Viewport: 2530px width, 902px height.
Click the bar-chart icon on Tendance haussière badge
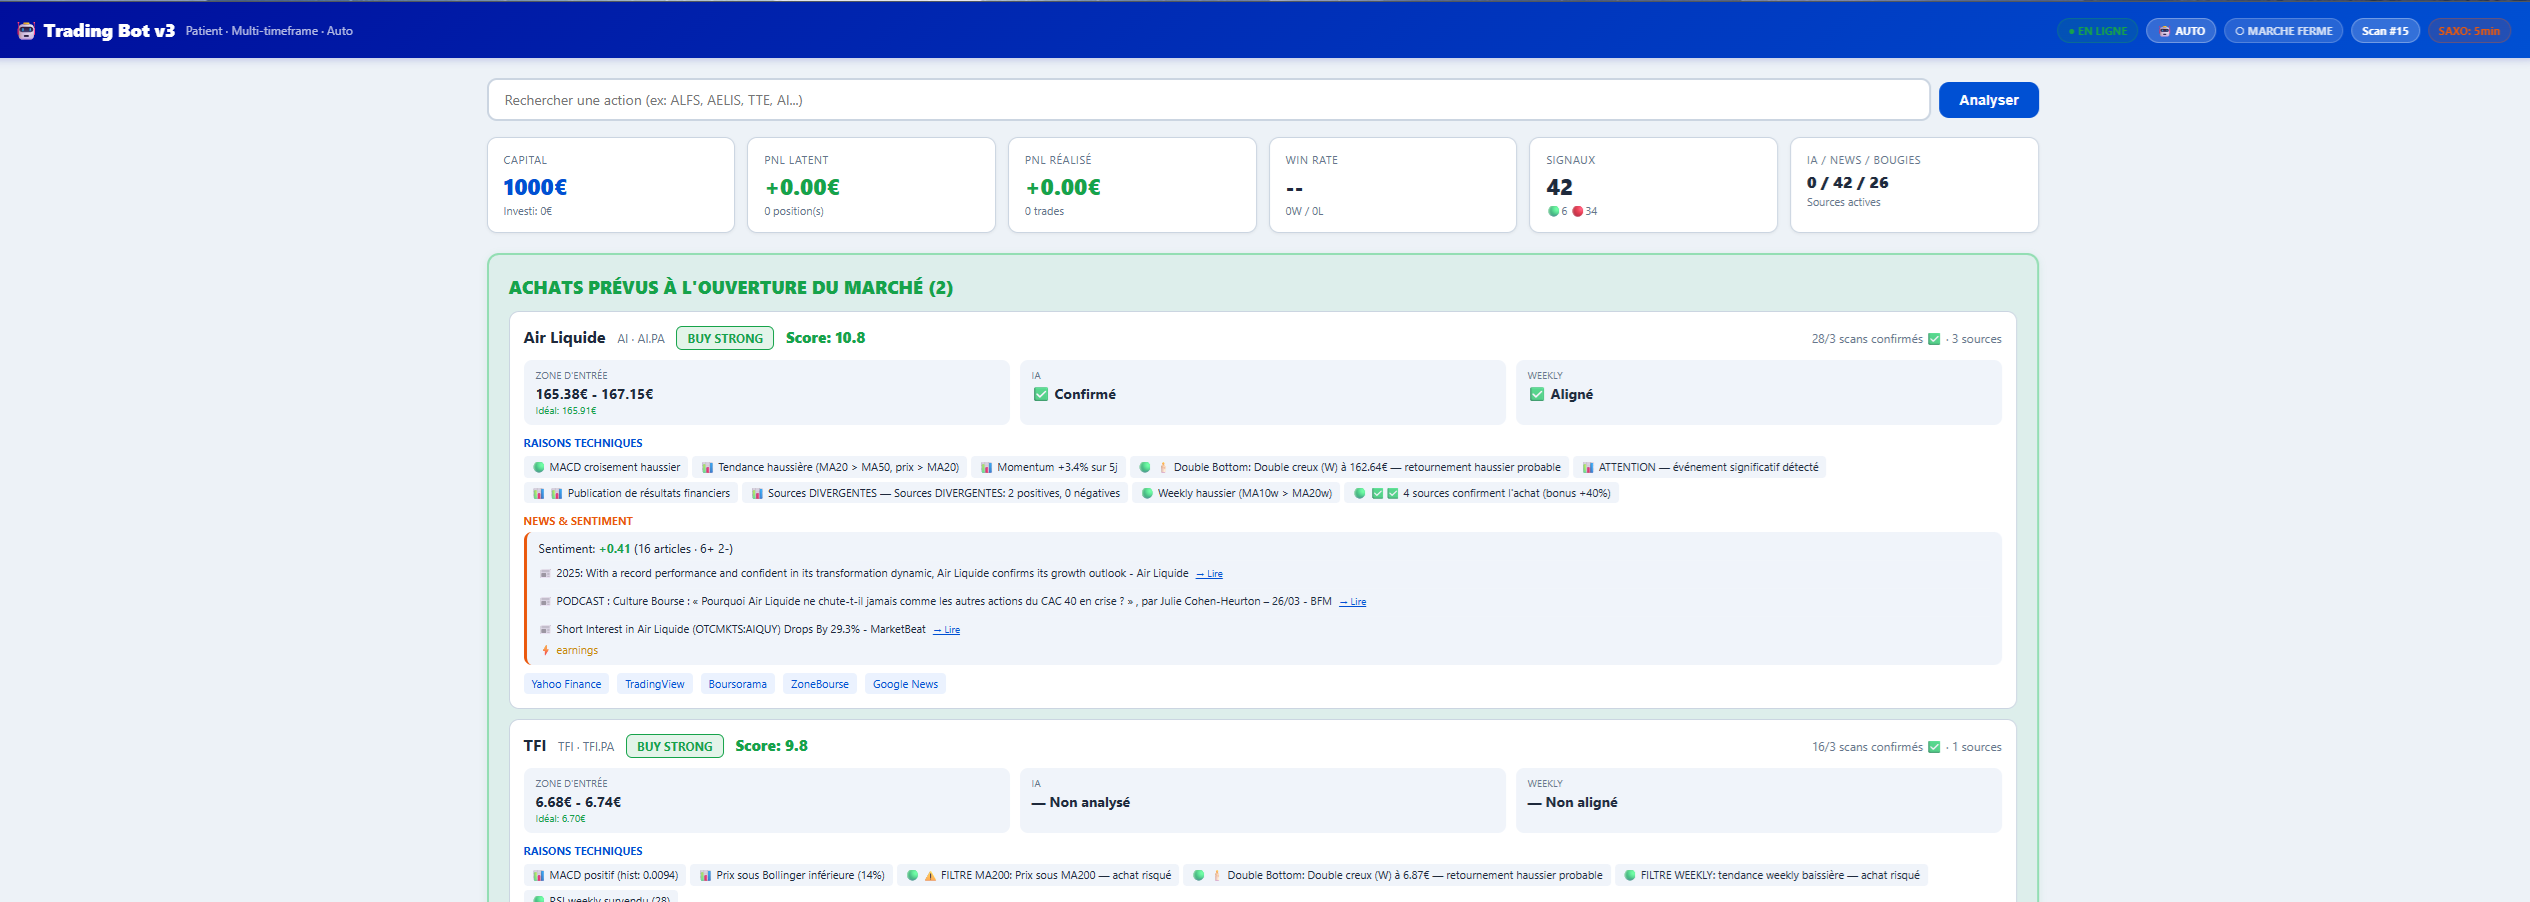tap(707, 466)
